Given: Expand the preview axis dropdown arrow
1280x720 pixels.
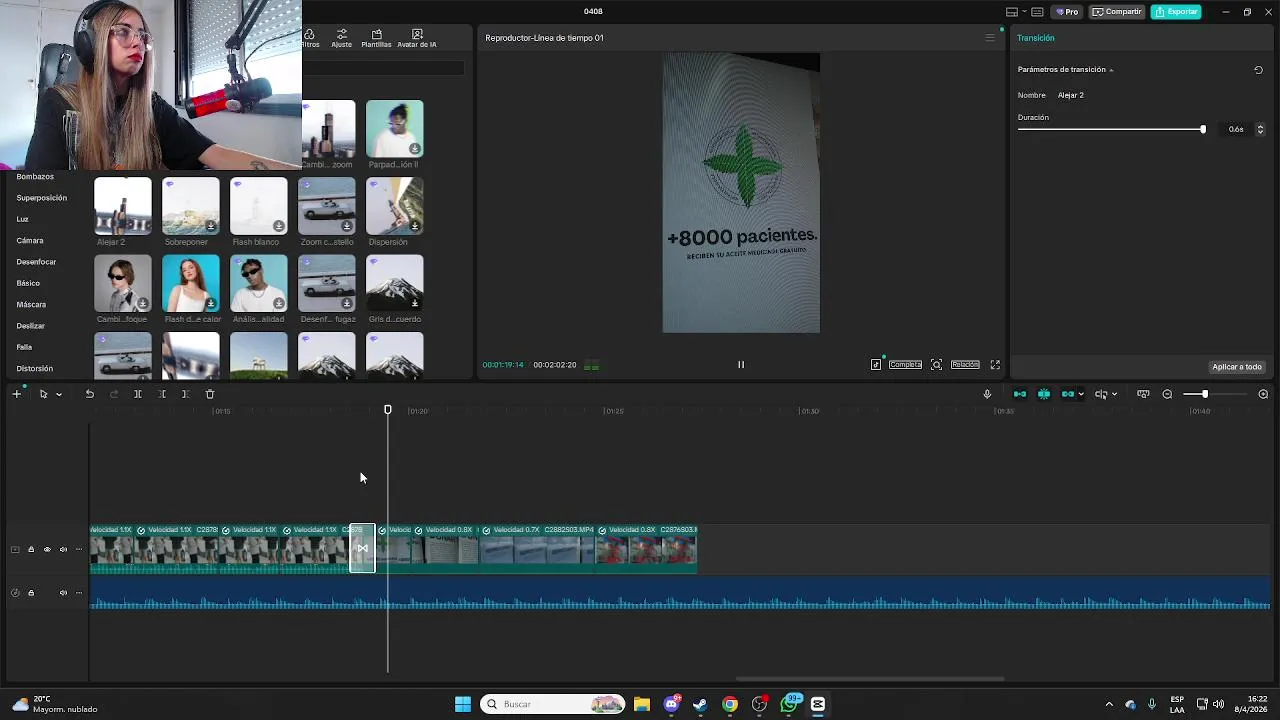Looking at the screenshot, I should pos(1114,394).
